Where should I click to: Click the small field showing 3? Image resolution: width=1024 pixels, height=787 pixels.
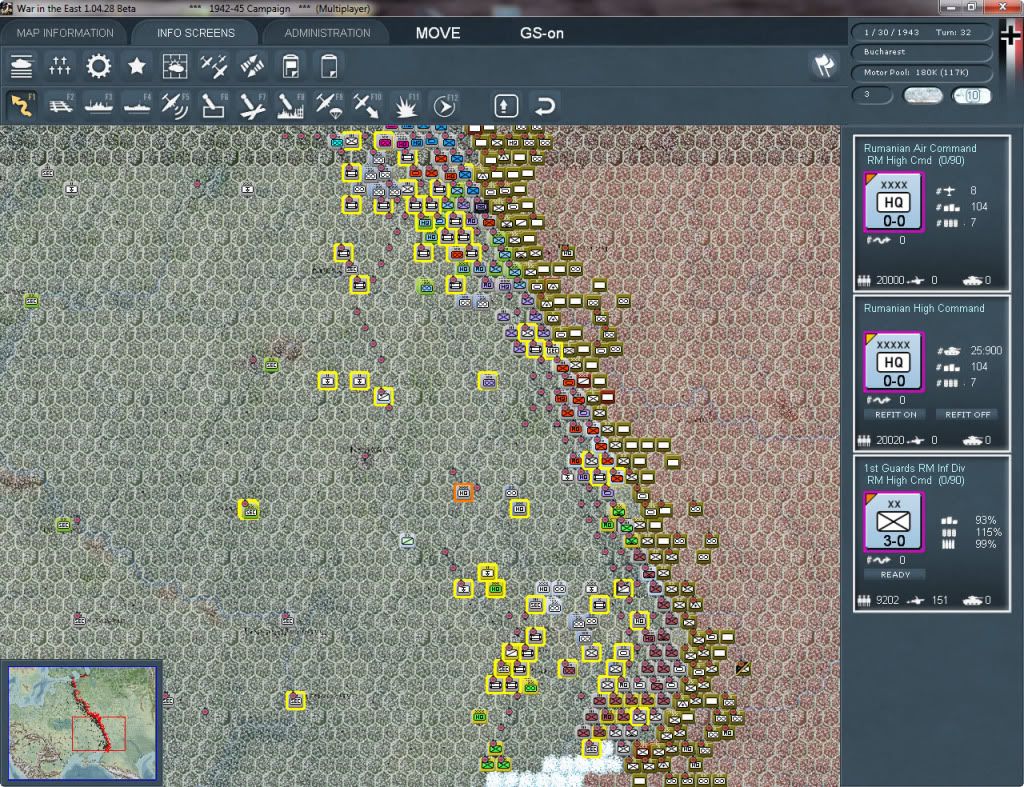(x=872, y=95)
